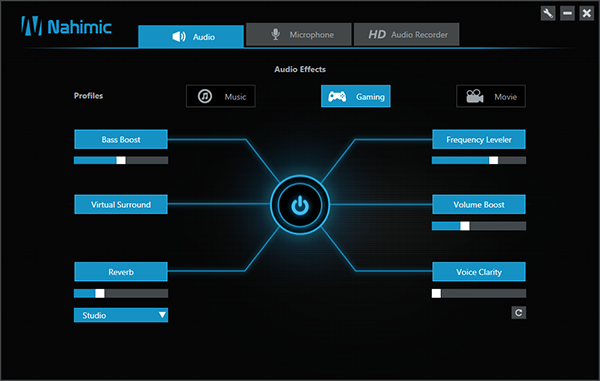Toggle the Virtual Surround effect
600x381 pixels.
(x=121, y=204)
